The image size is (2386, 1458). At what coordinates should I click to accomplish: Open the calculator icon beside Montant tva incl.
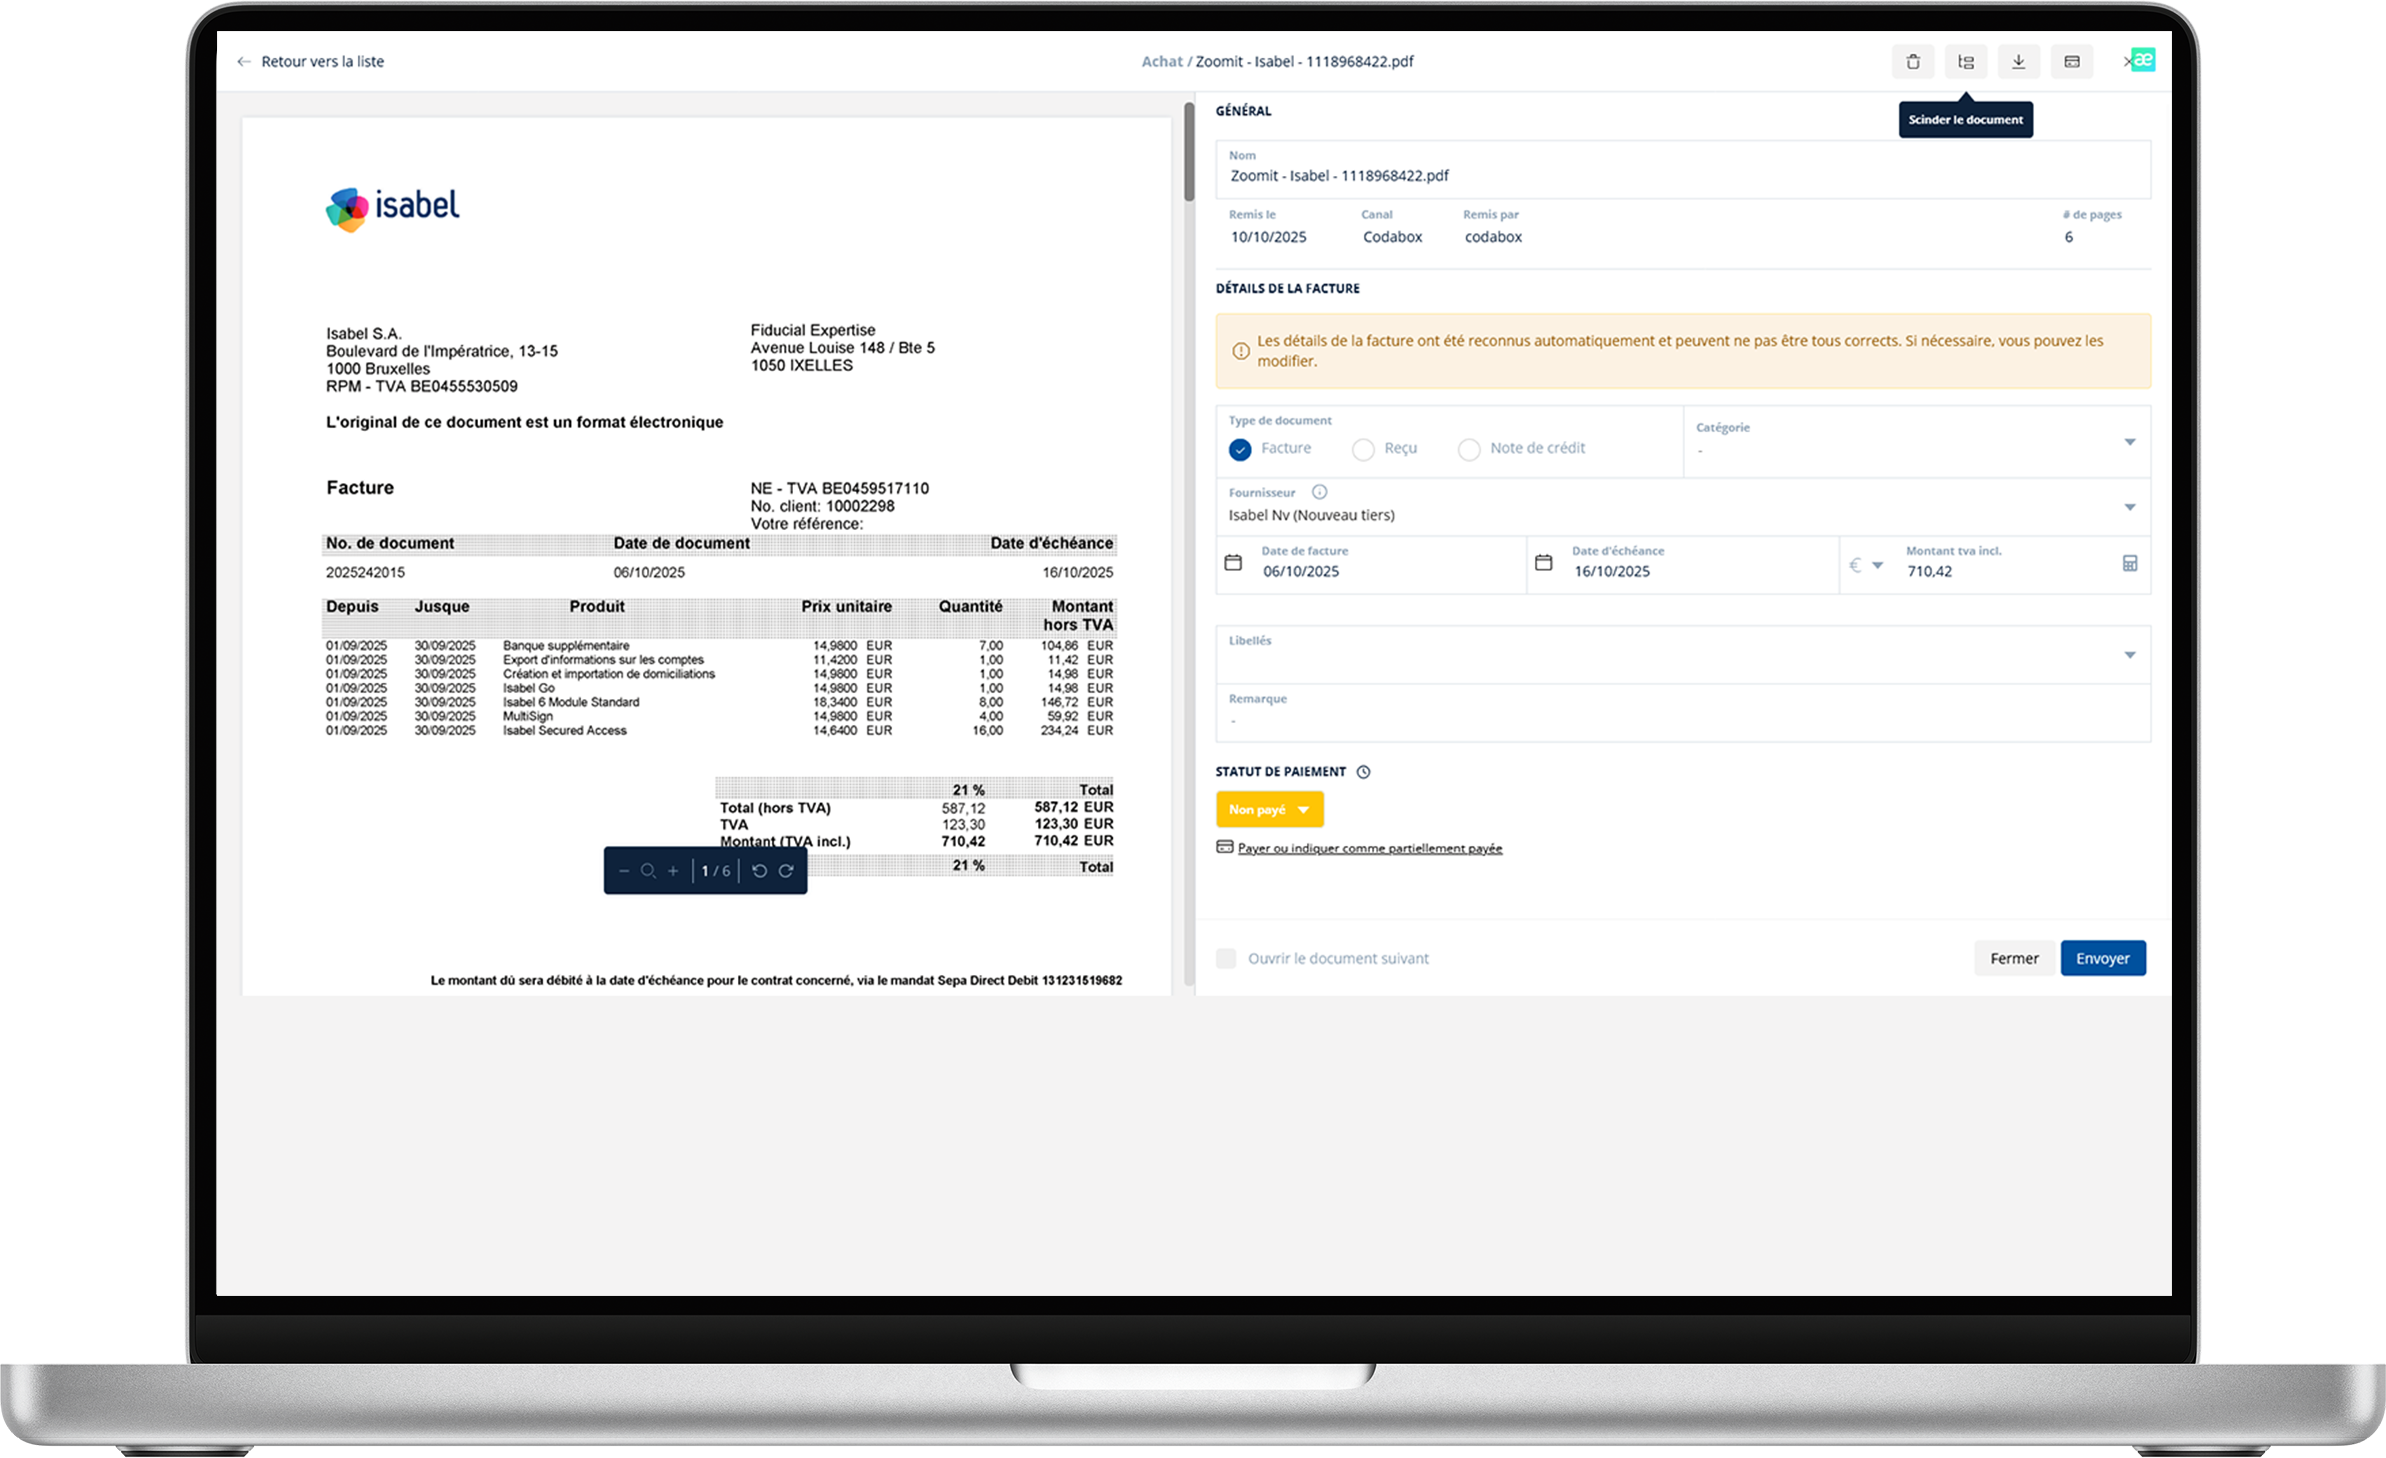pos(2130,564)
